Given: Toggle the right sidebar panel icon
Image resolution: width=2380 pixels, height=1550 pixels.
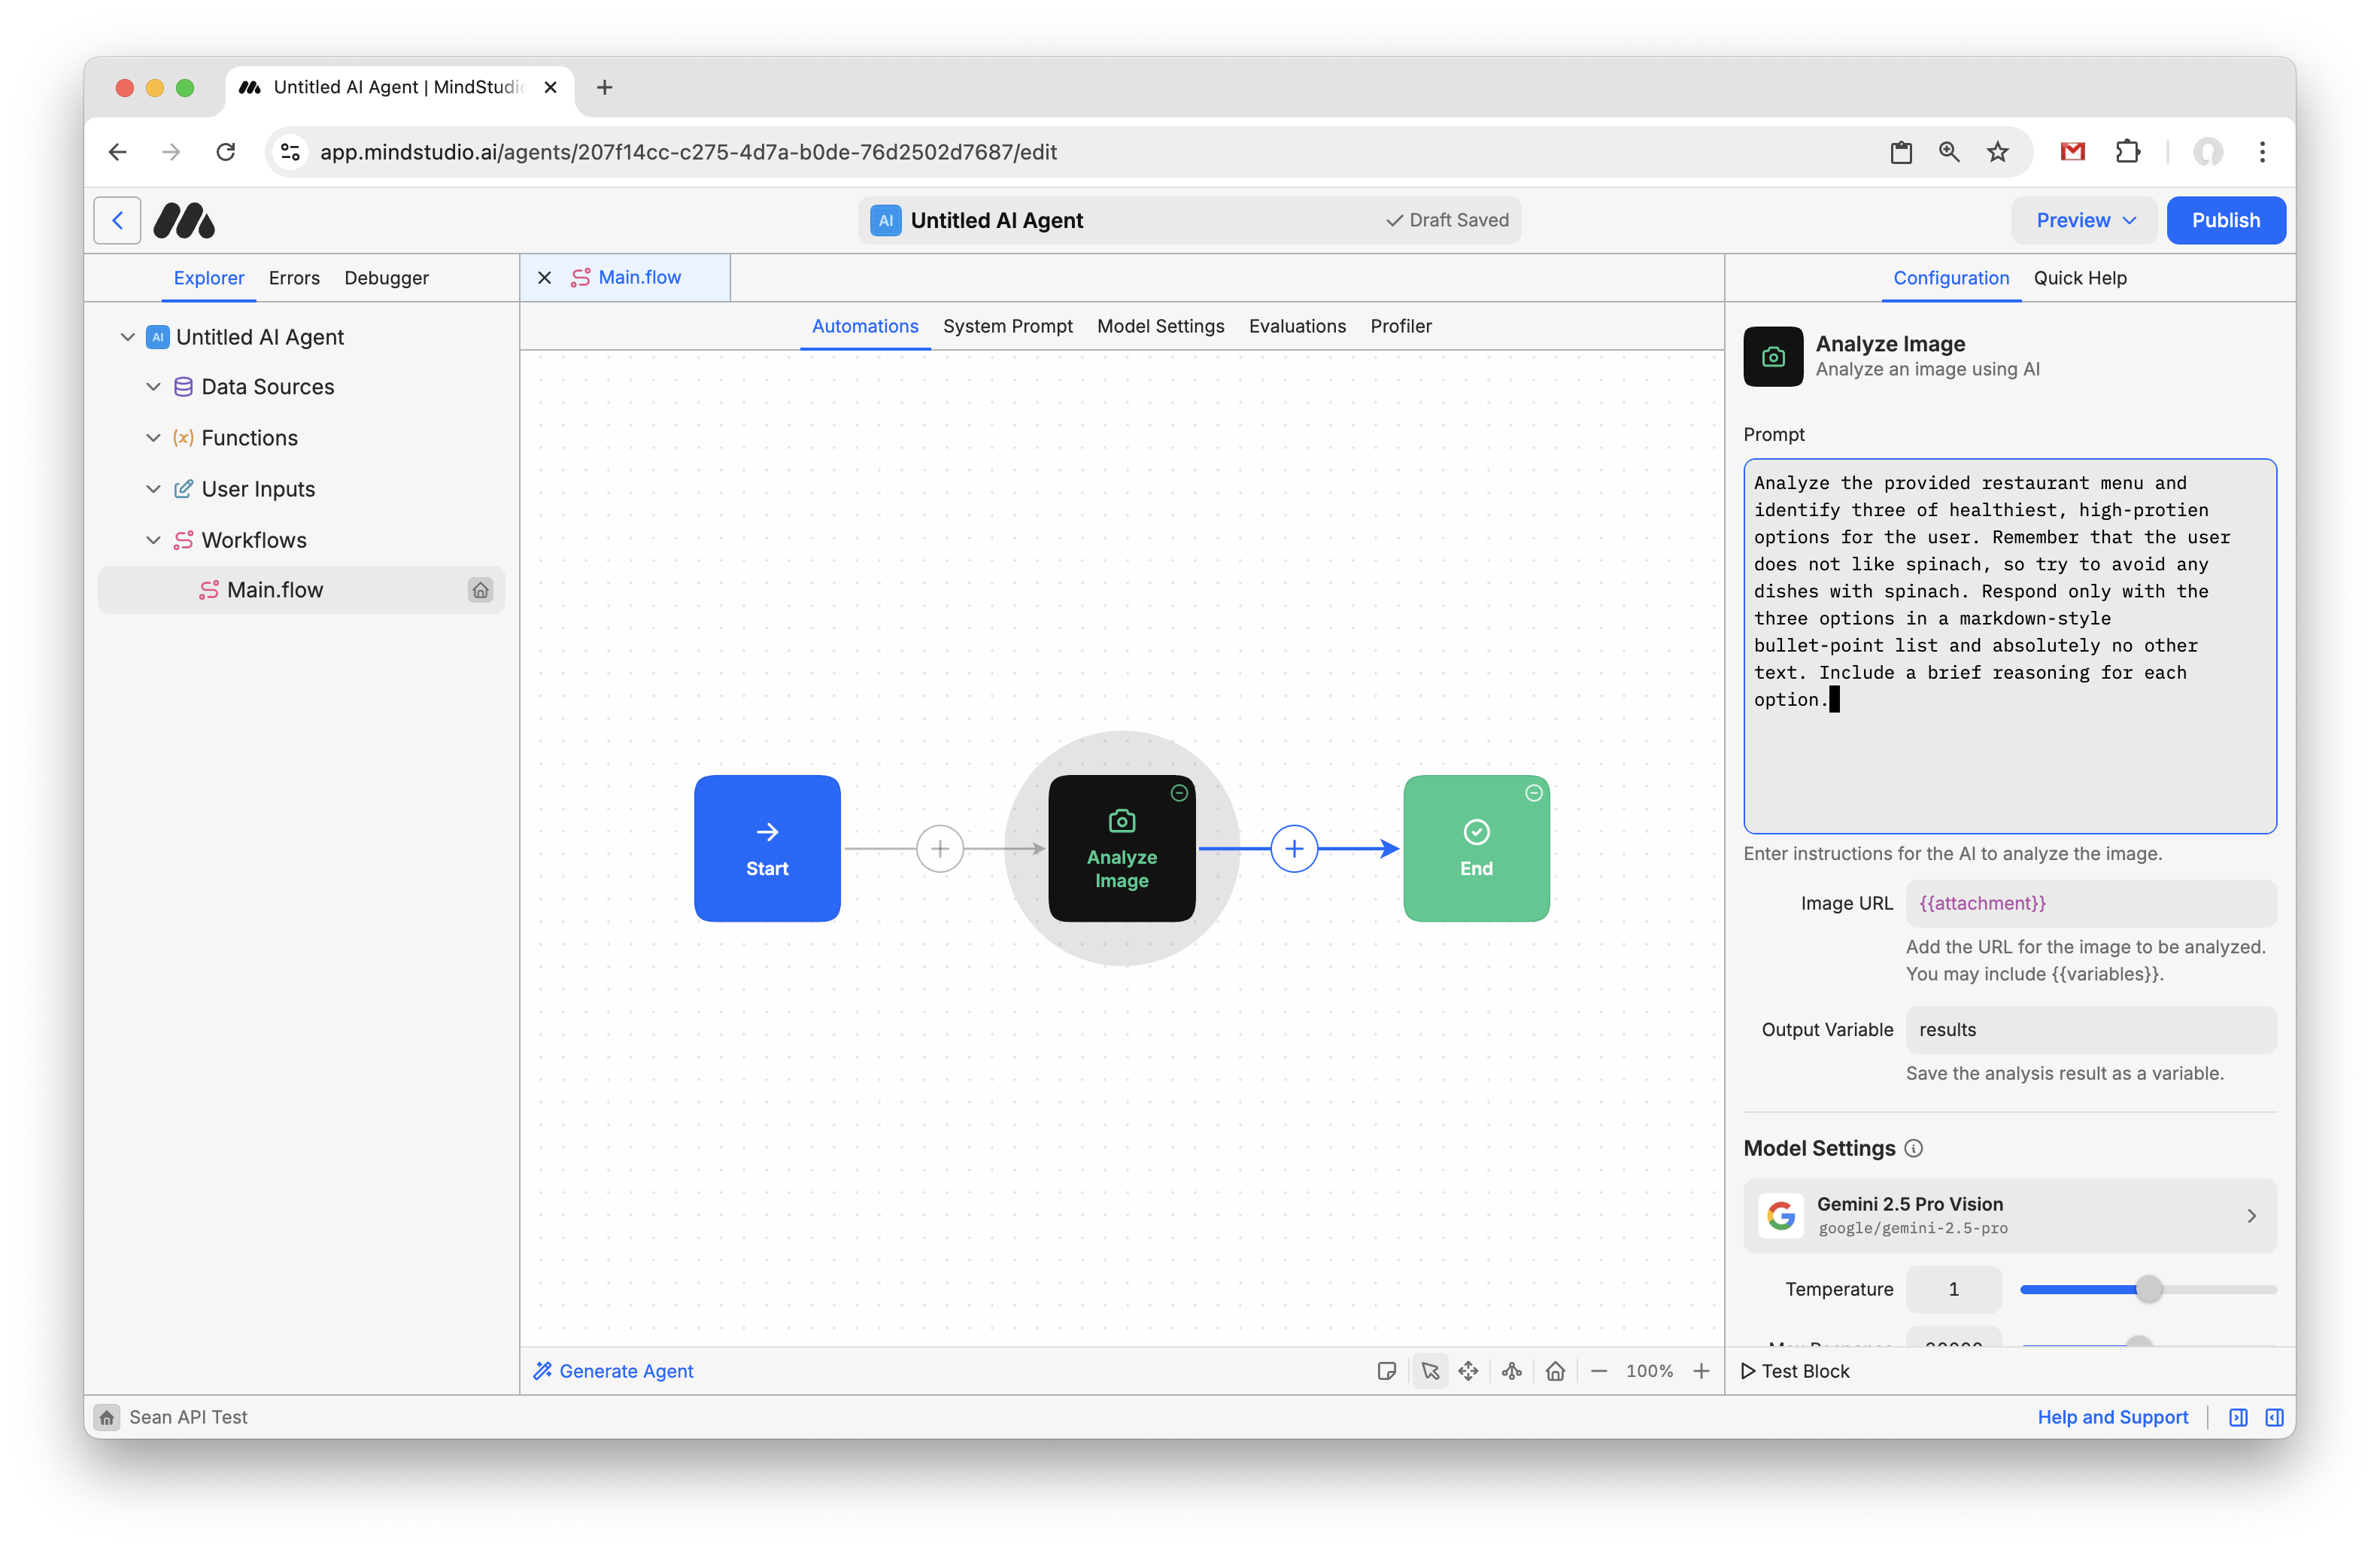Looking at the screenshot, I should pos(2274,1417).
